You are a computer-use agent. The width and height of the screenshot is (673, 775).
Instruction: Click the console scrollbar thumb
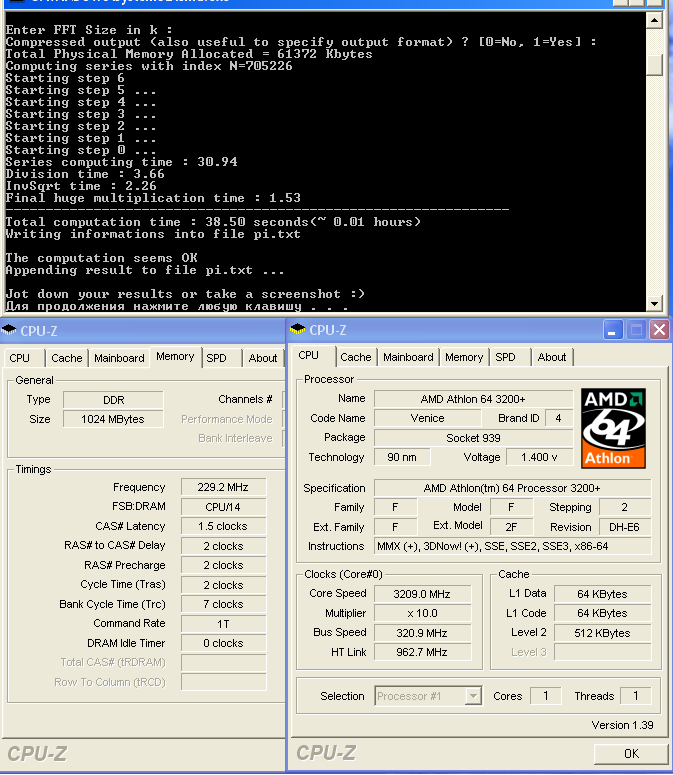[x=654, y=64]
